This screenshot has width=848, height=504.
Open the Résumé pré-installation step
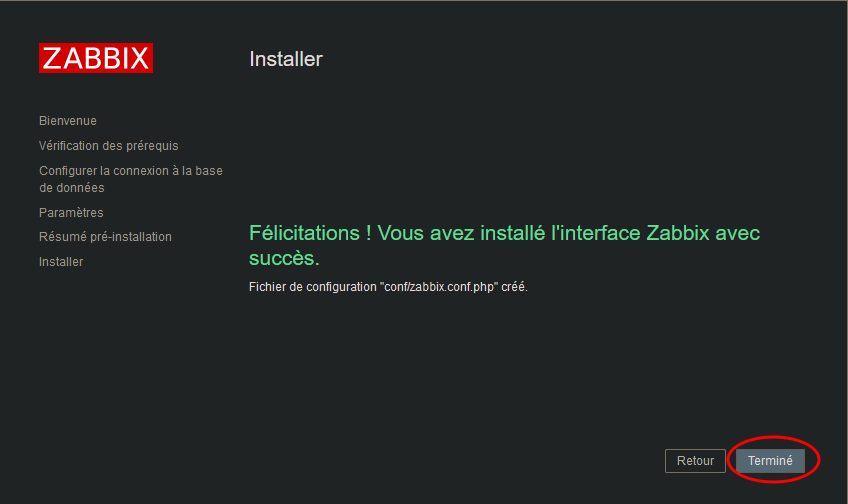pyautogui.click(x=105, y=237)
